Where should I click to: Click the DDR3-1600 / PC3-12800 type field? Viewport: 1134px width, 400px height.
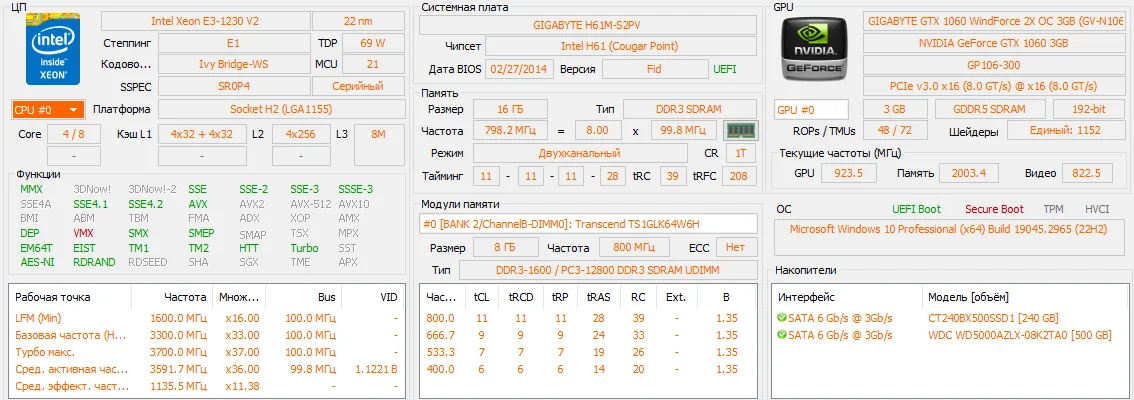(x=608, y=270)
